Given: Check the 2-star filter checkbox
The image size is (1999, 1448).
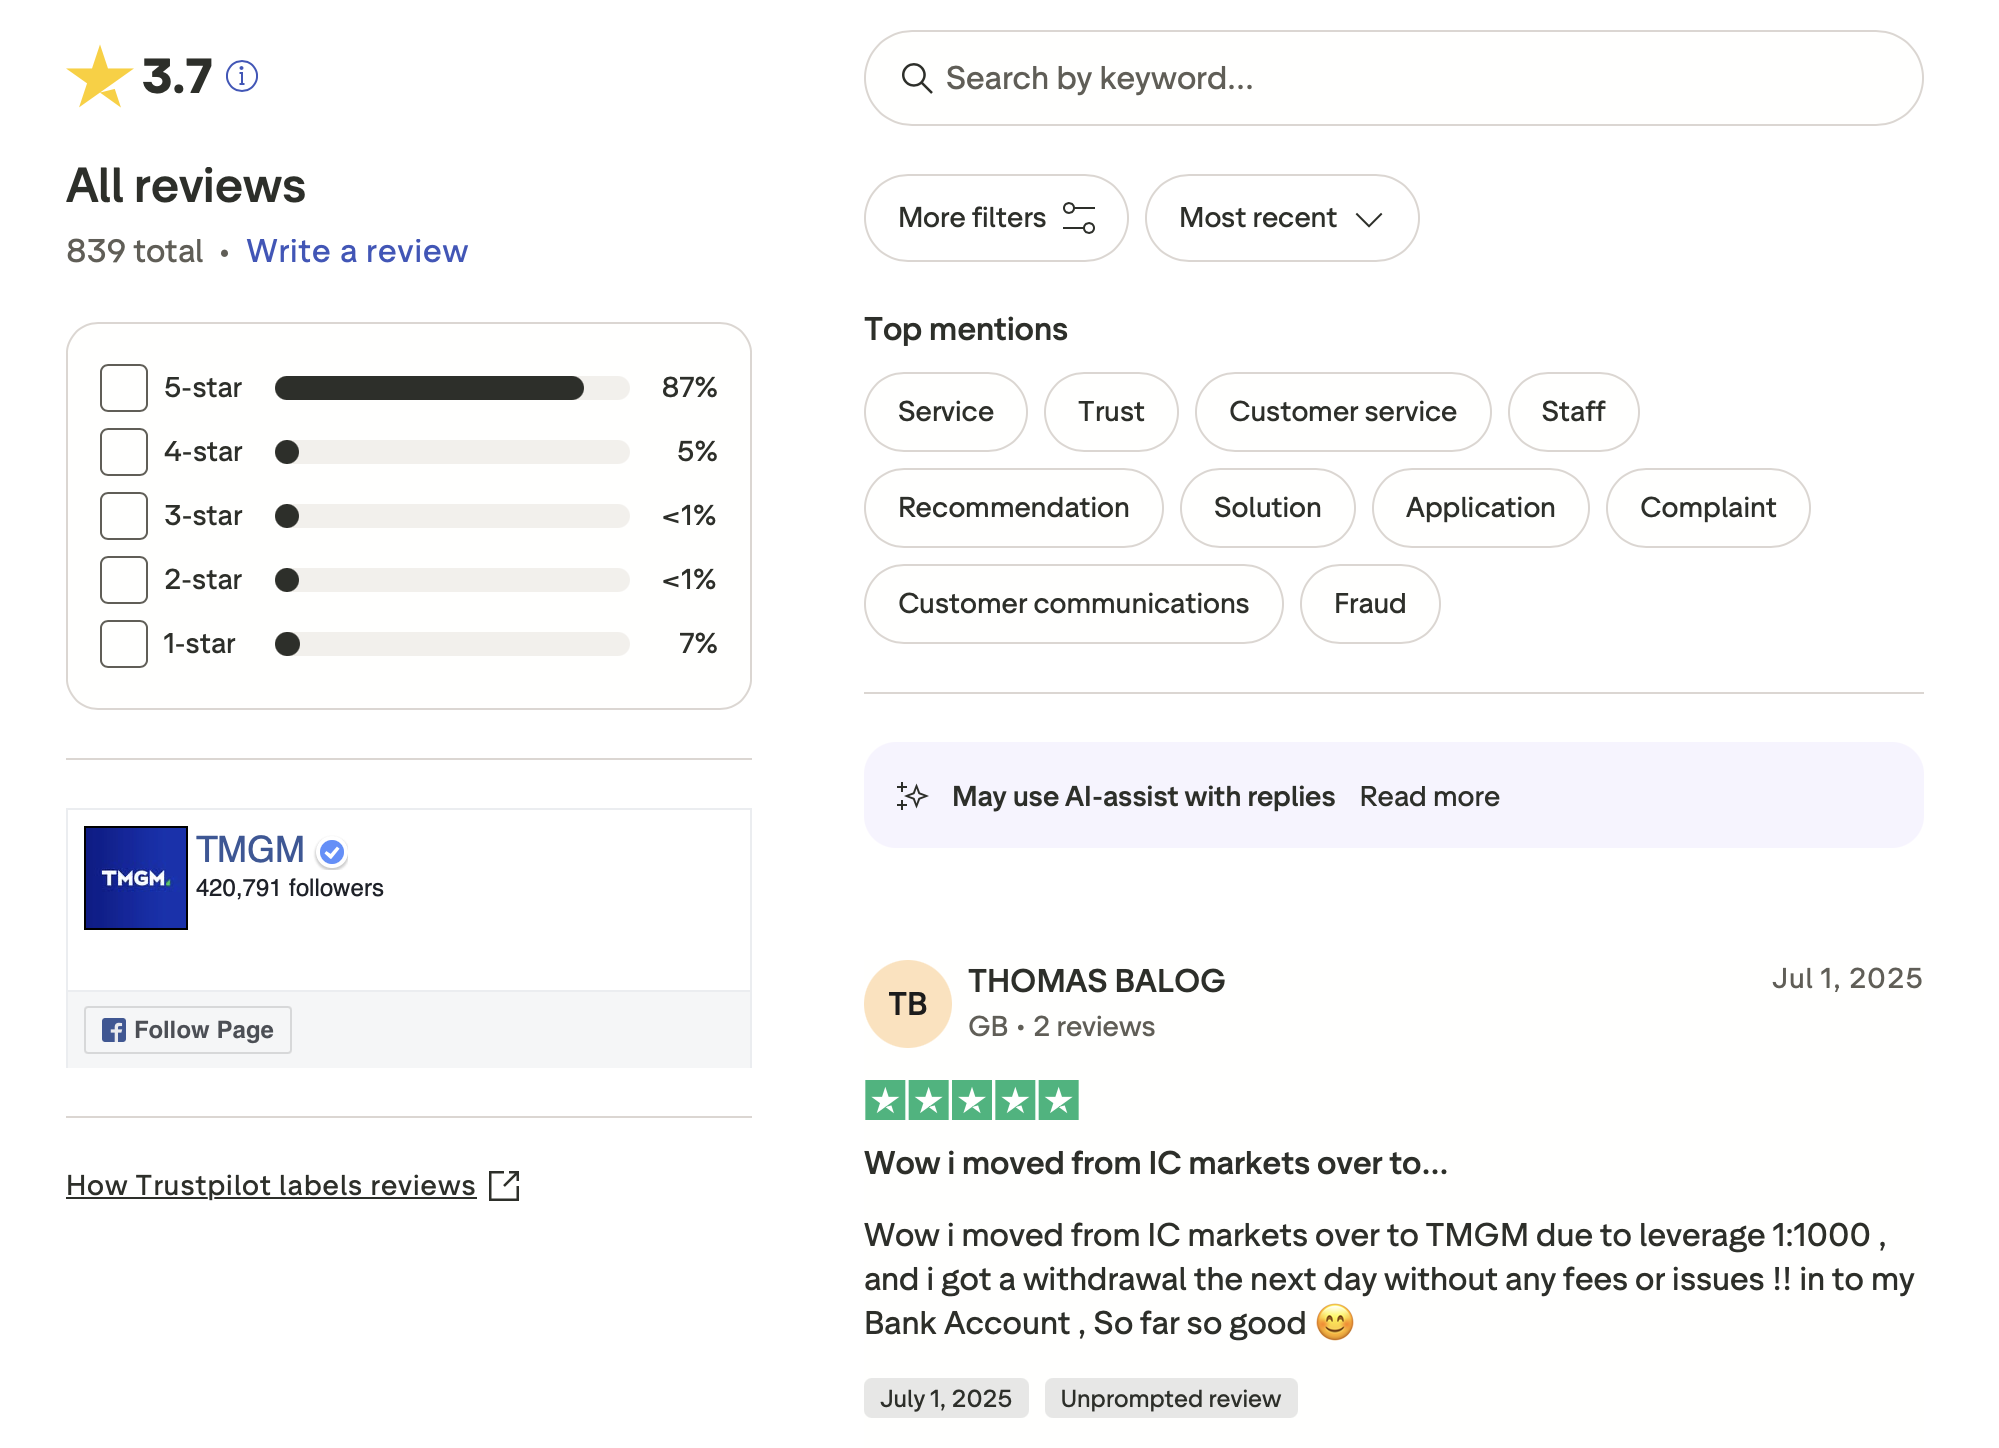Looking at the screenshot, I should [x=124, y=580].
